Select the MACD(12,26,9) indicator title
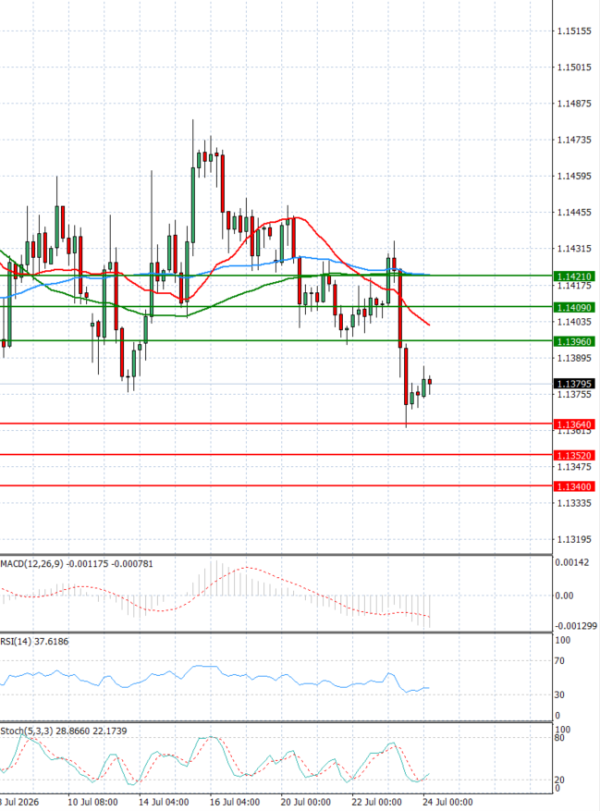This screenshot has width=600, height=811. tap(32, 564)
